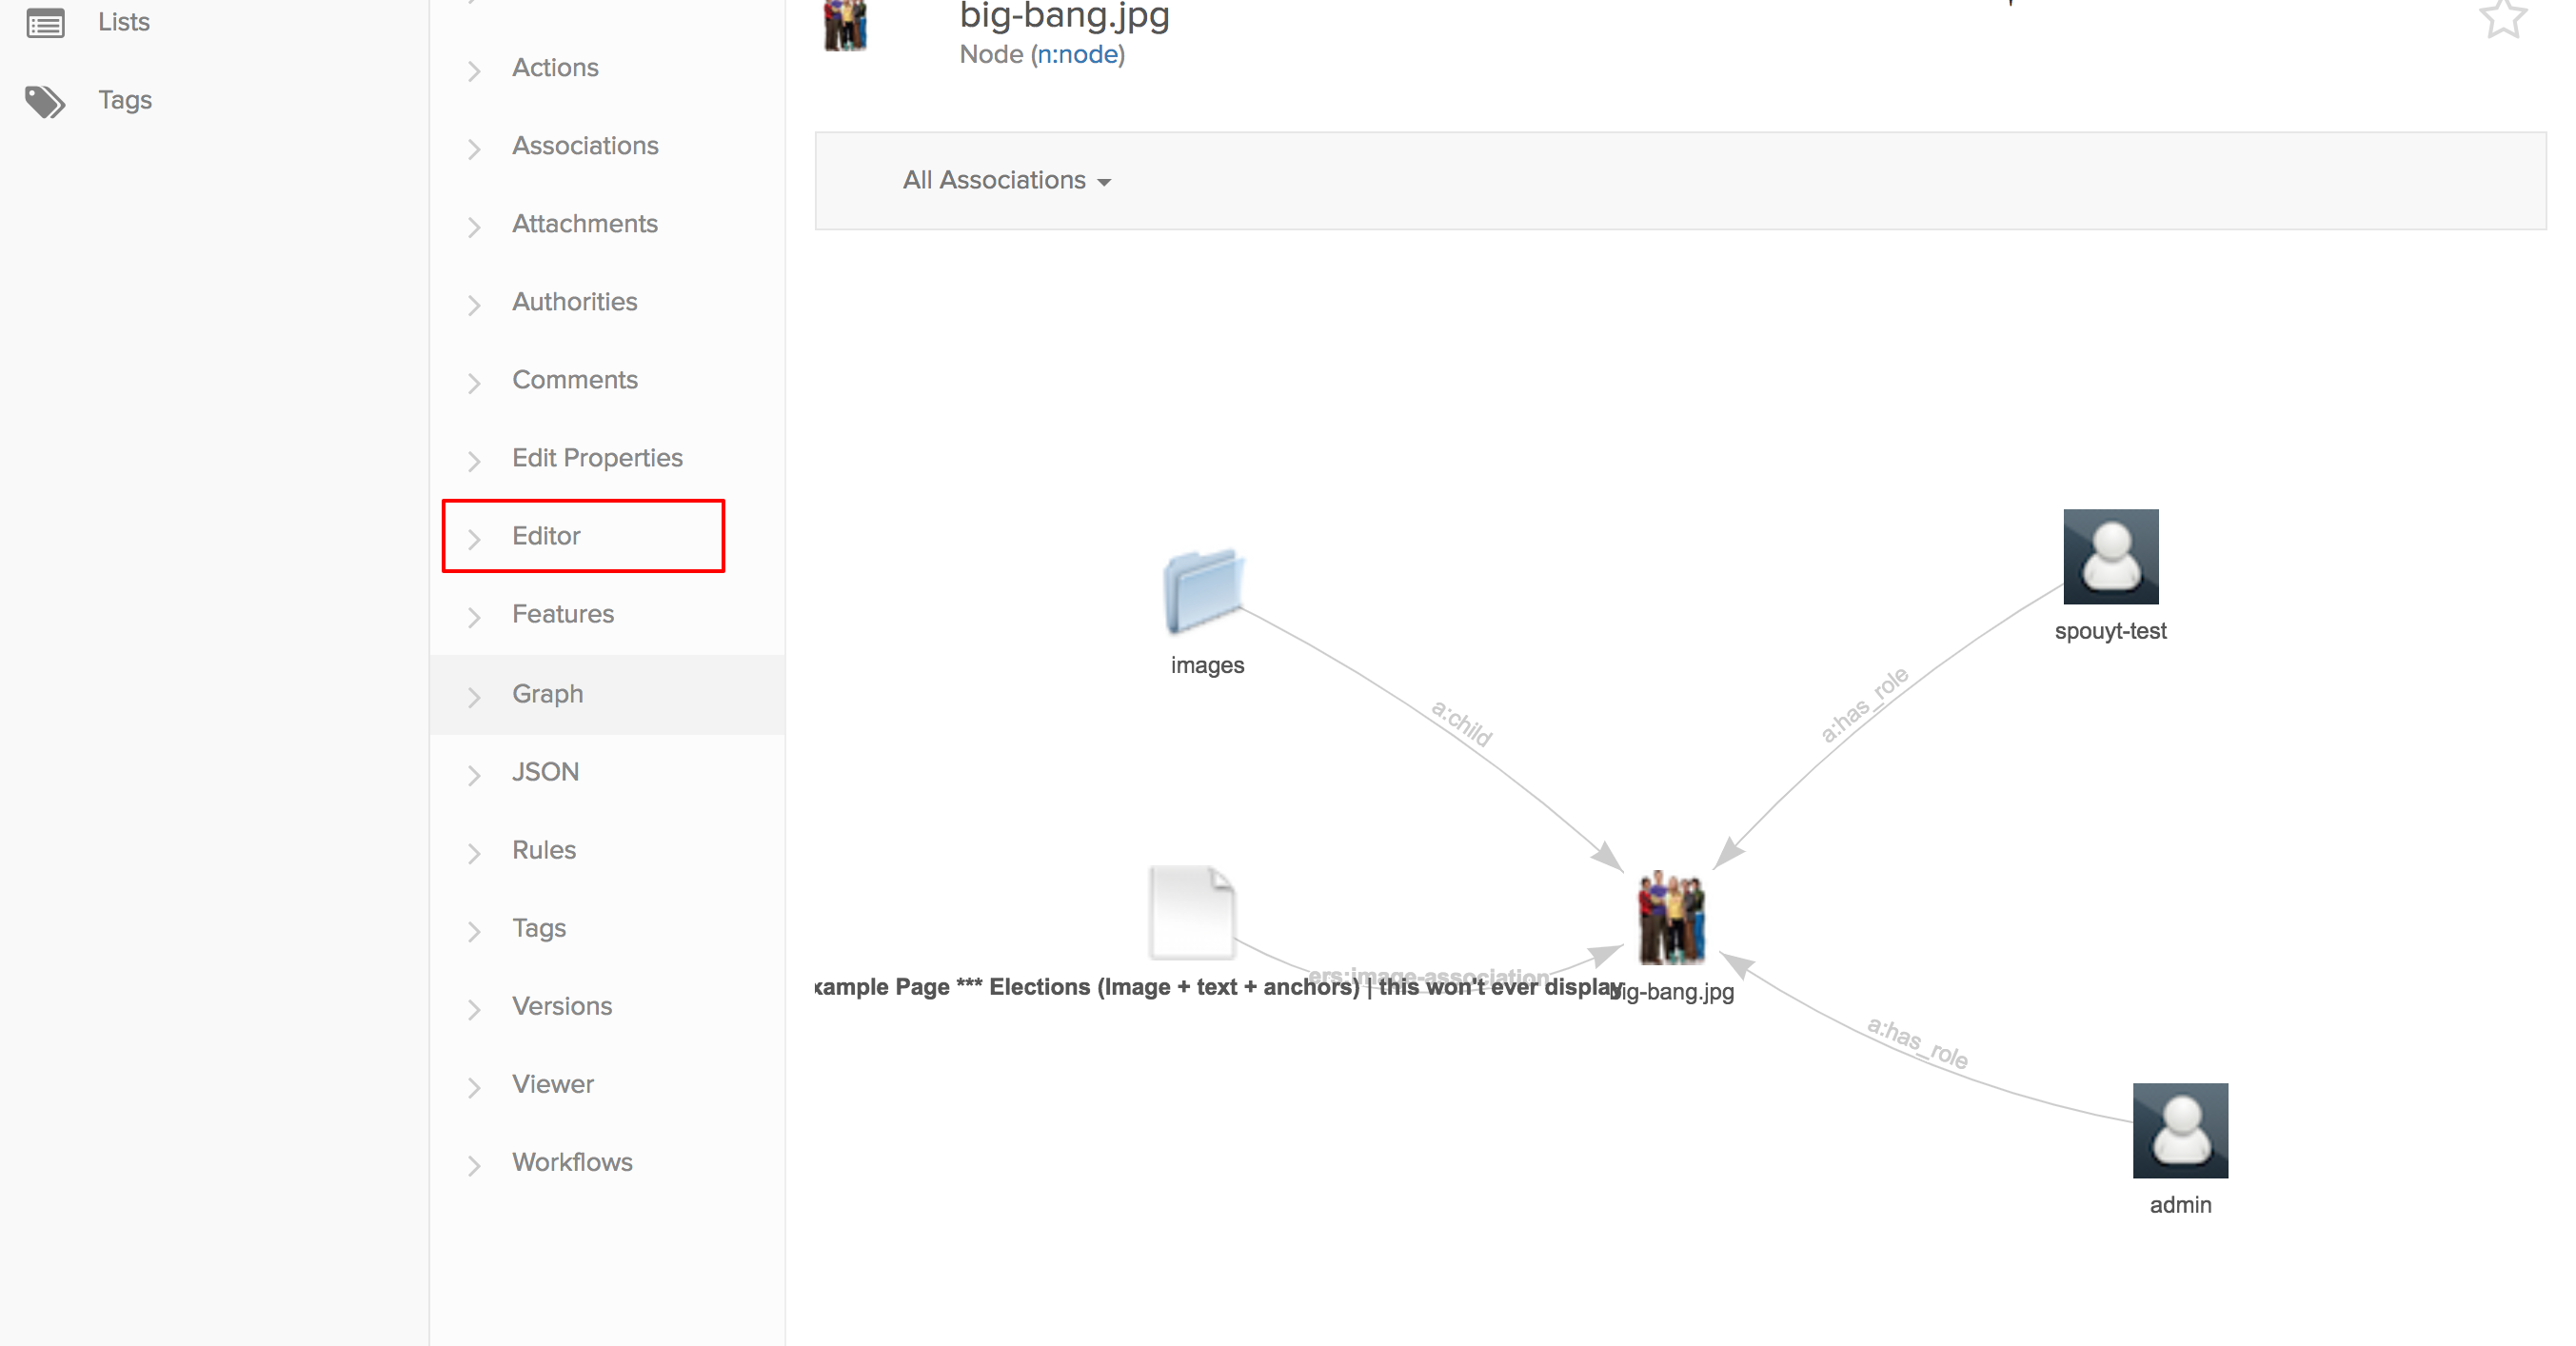Click the favorite star icon
This screenshot has width=2576, height=1346.
pyautogui.click(x=2503, y=18)
